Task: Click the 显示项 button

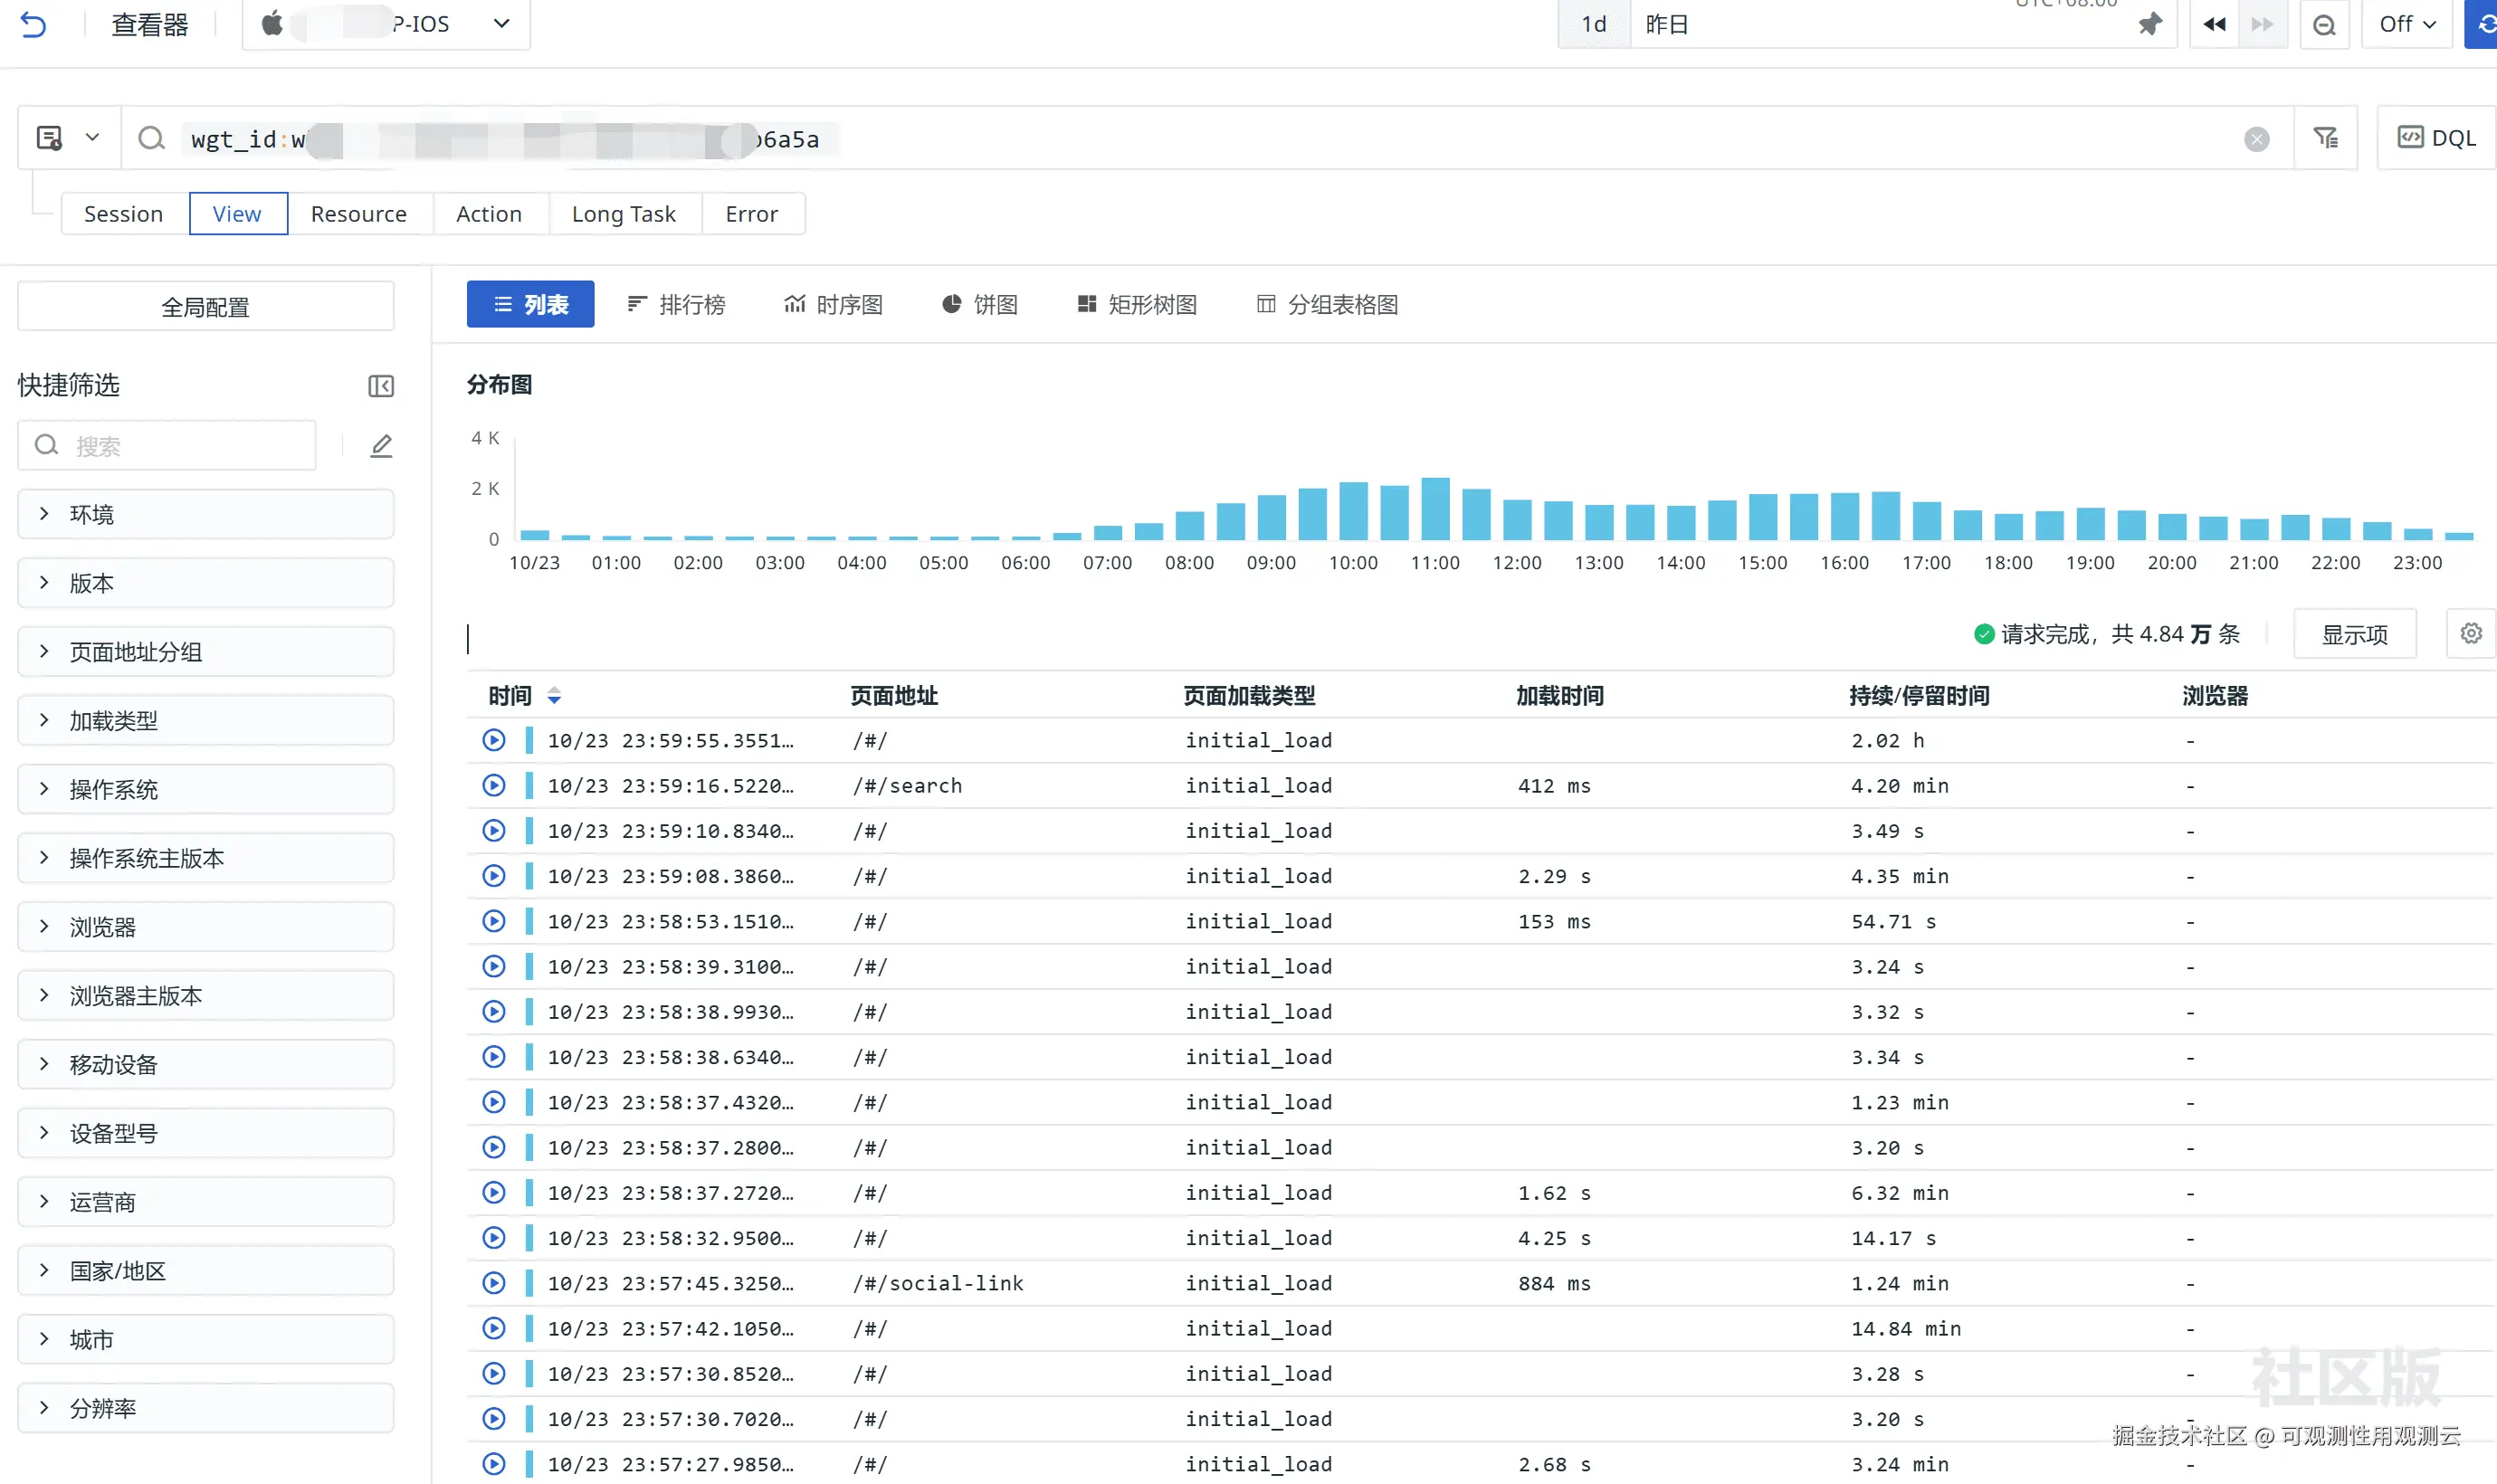Action: click(2354, 634)
